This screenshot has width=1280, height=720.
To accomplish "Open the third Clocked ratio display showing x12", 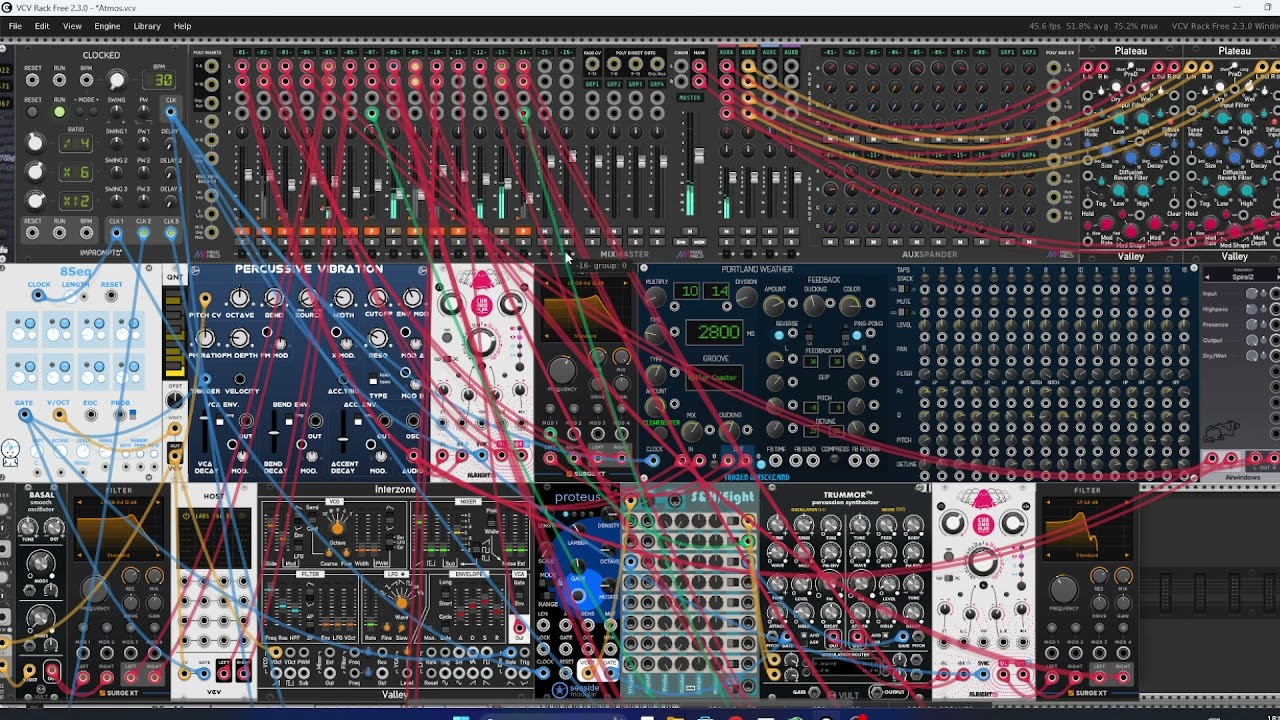I will coord(76,201).
